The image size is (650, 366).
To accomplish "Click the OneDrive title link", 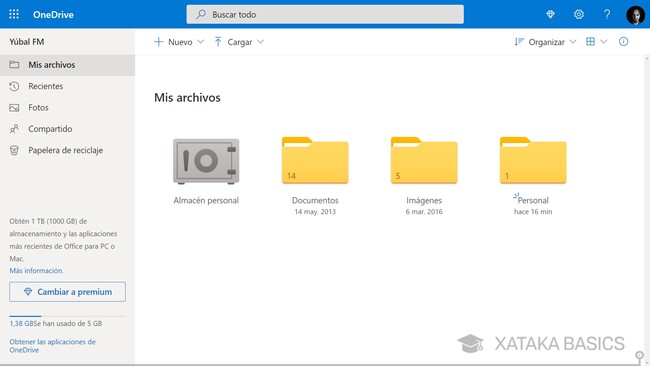I will pos(53,15).
